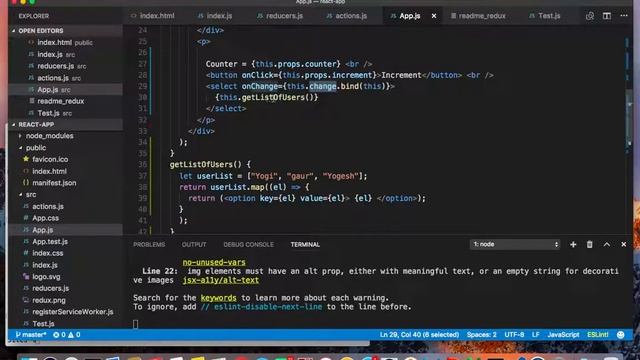Click the master branch indicator in status bar

pos(31,335)
